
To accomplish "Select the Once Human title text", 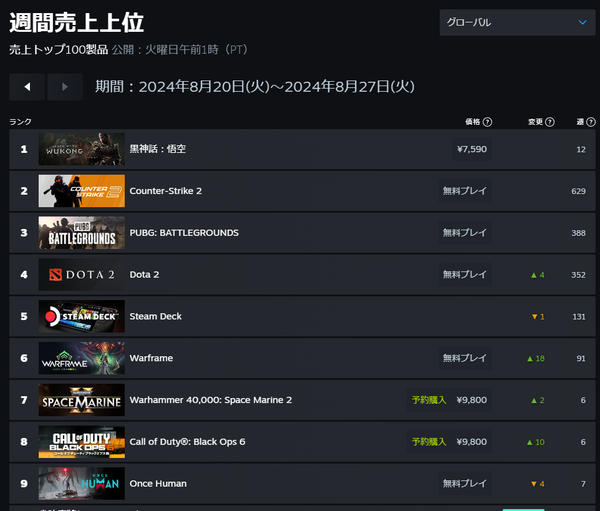I will click(158, 483).
